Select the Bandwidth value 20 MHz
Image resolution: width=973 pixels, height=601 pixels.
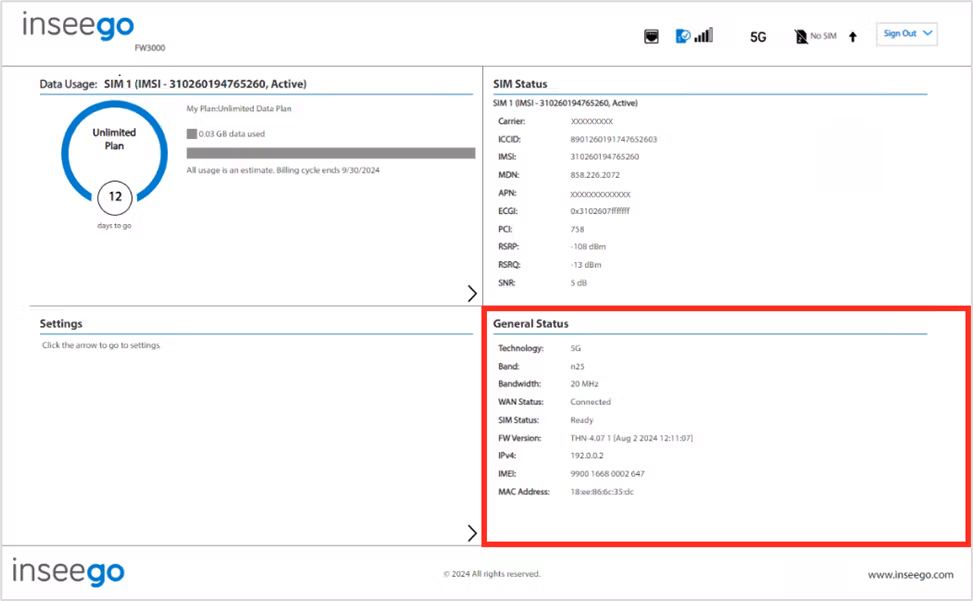pos(585,384)
